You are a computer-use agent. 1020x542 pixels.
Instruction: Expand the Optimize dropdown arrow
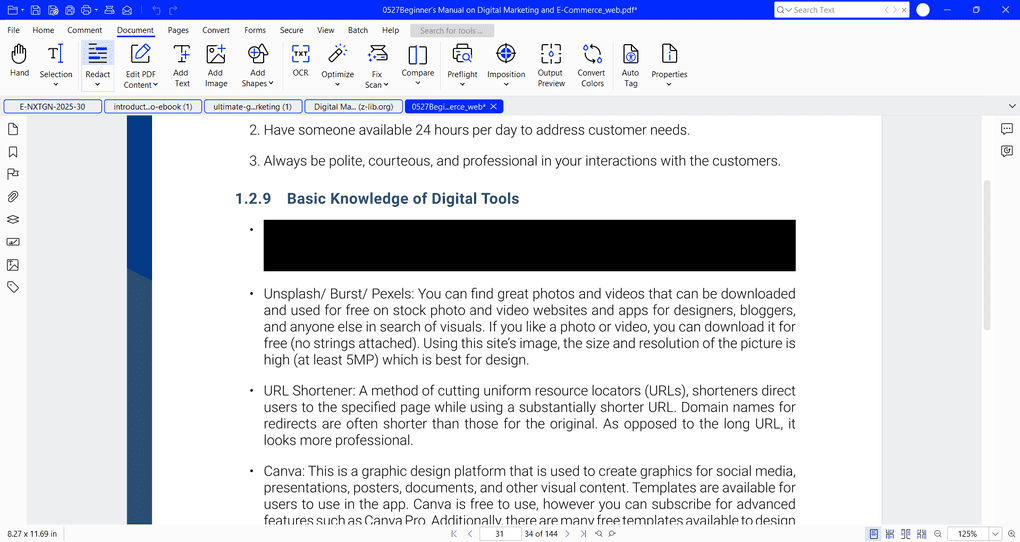338,85
